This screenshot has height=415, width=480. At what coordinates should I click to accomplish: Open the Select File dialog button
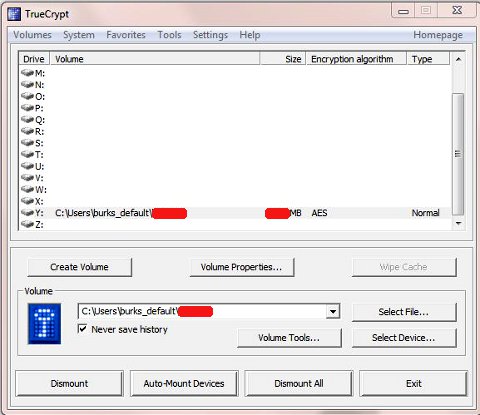click(x=404, y=312)
